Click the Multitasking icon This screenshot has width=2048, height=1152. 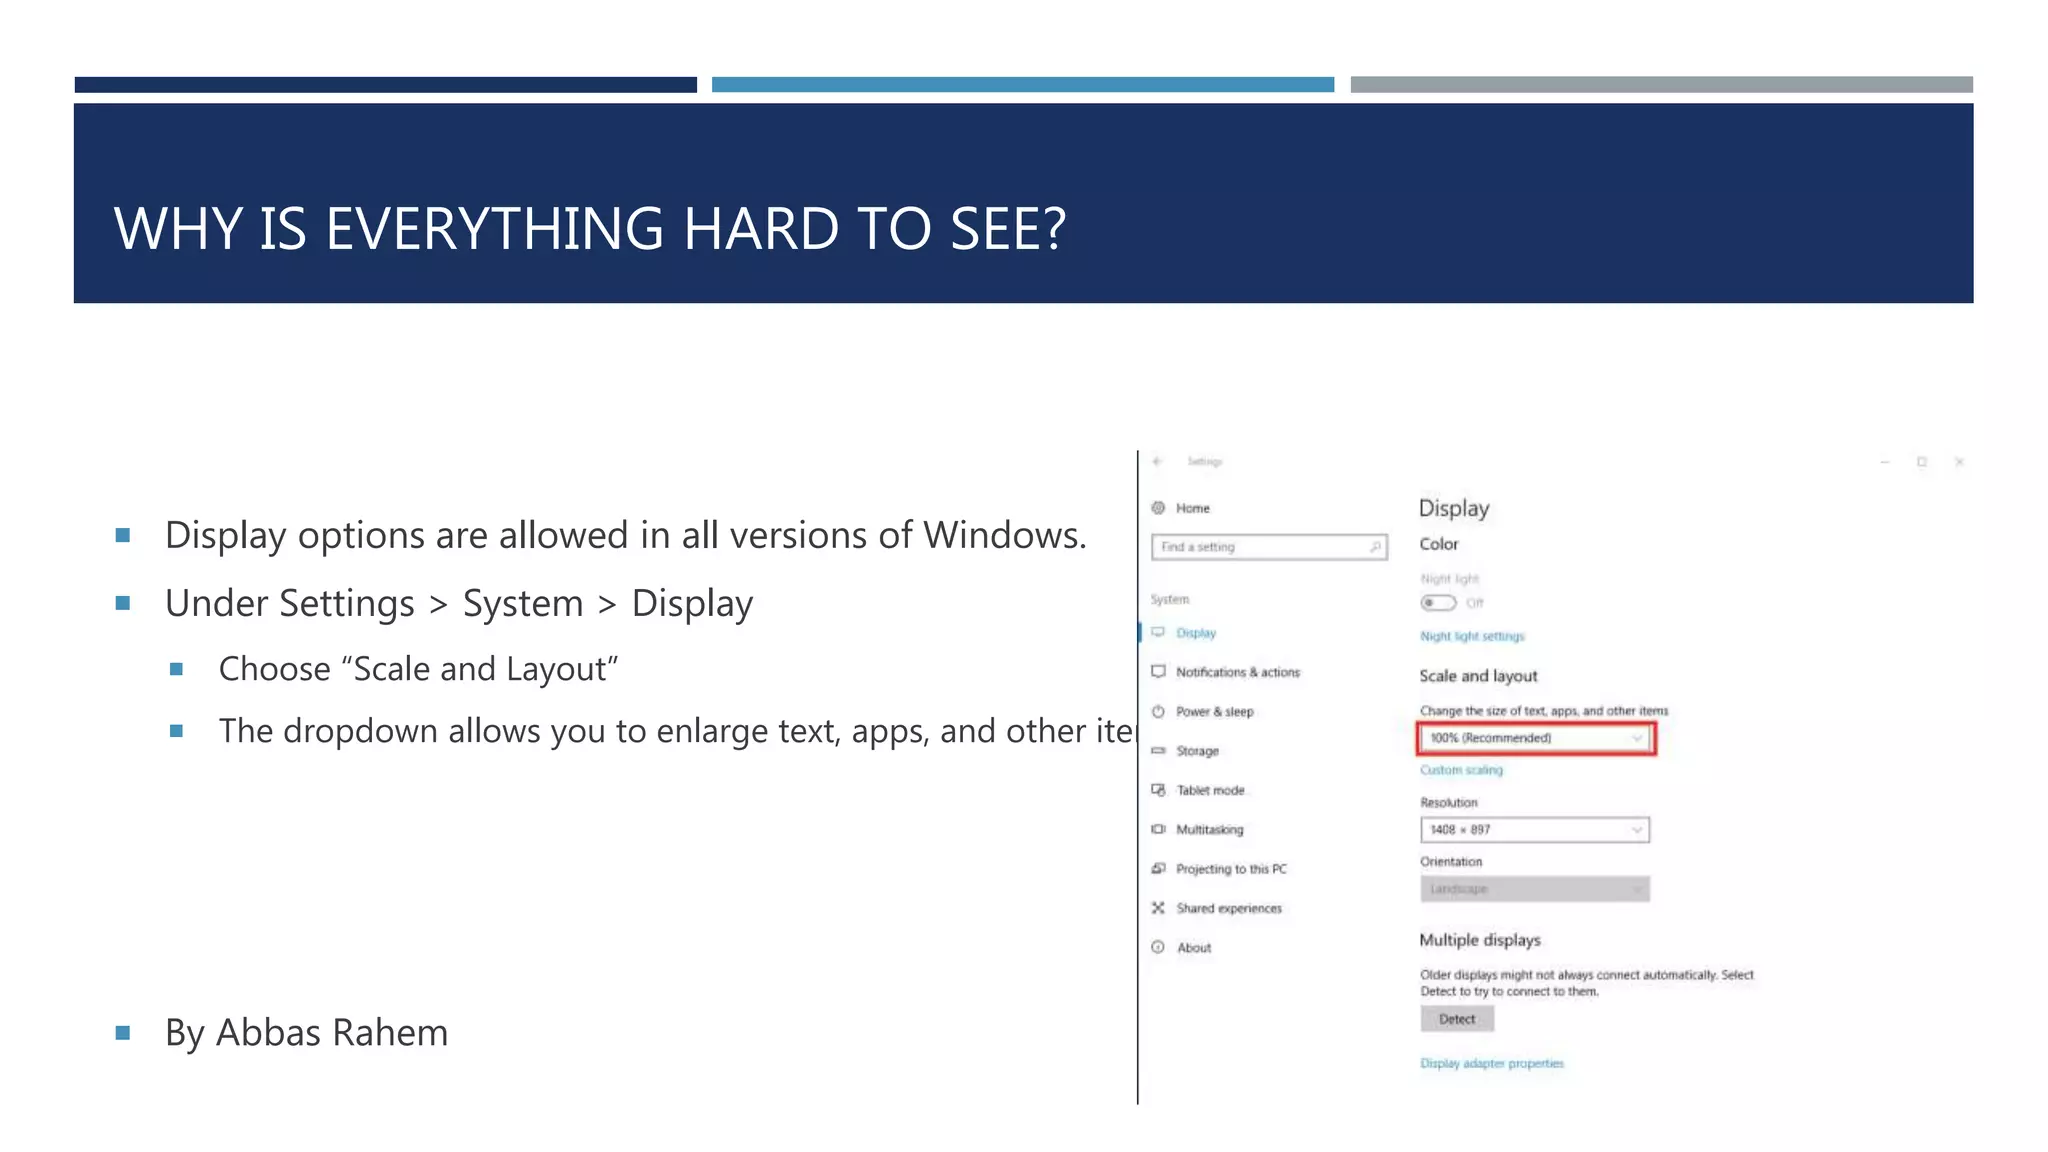(x=1158, y=829)
